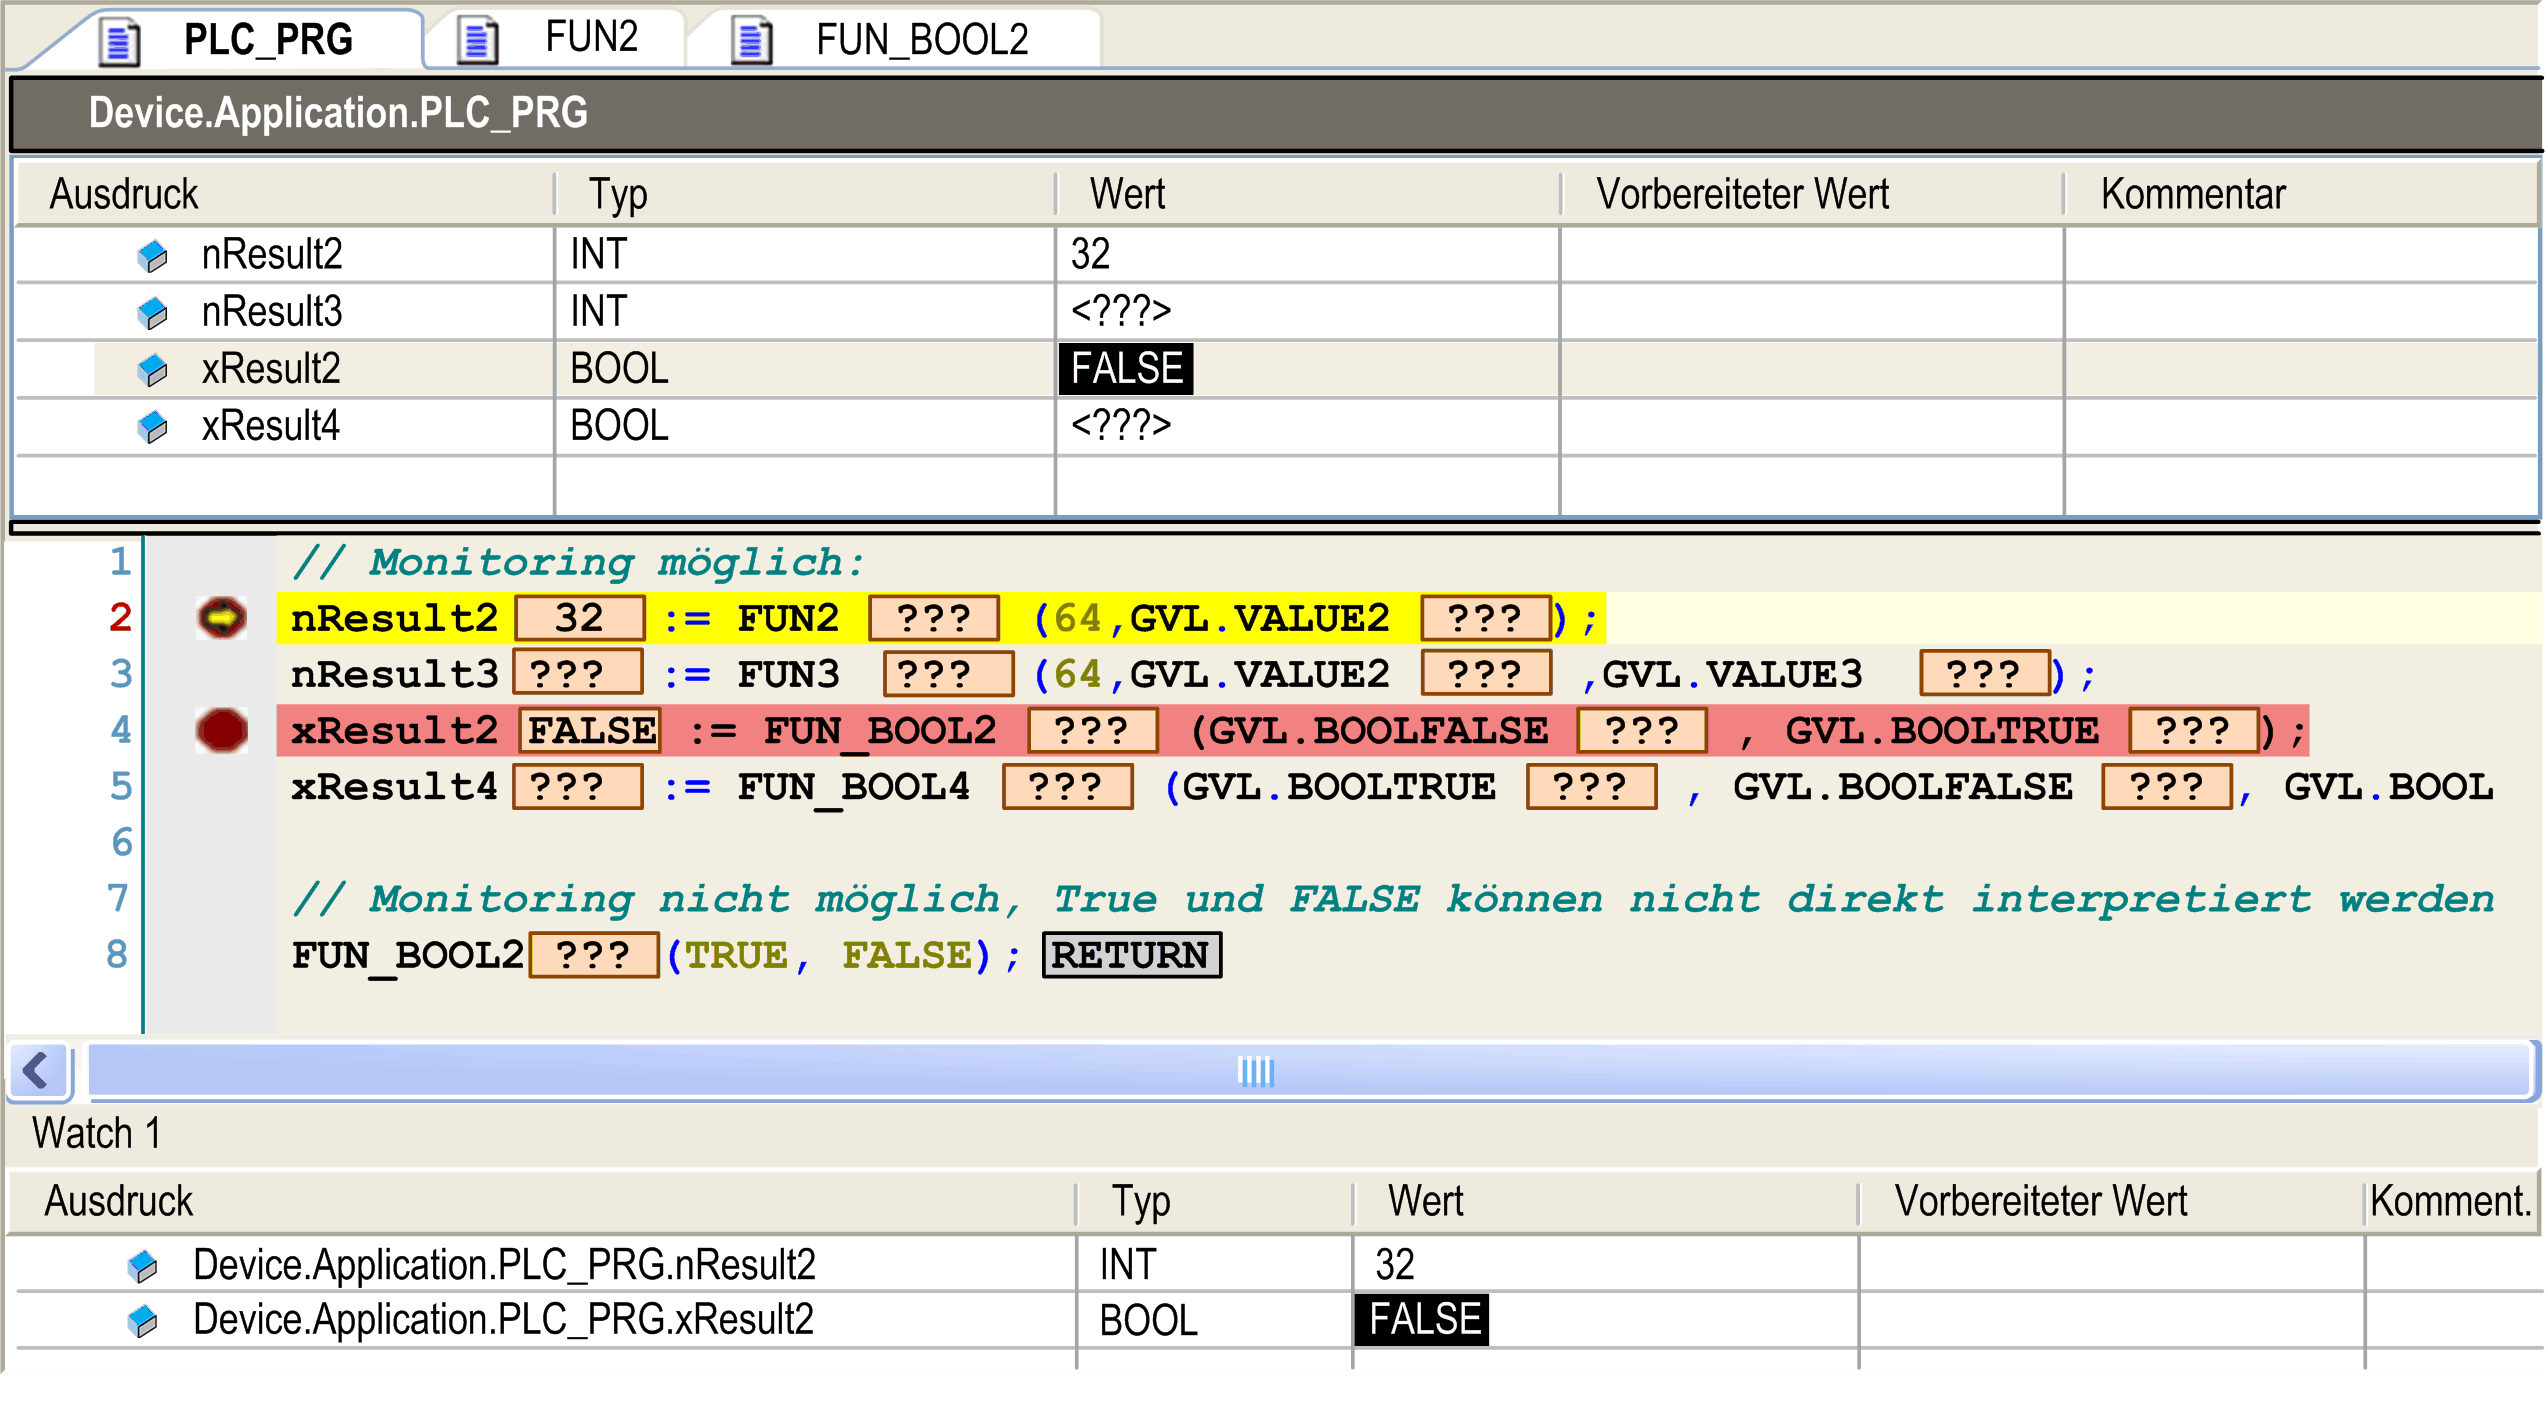Toggle FALSE value of xResult2 in declaration table

tap(1126, 369)
